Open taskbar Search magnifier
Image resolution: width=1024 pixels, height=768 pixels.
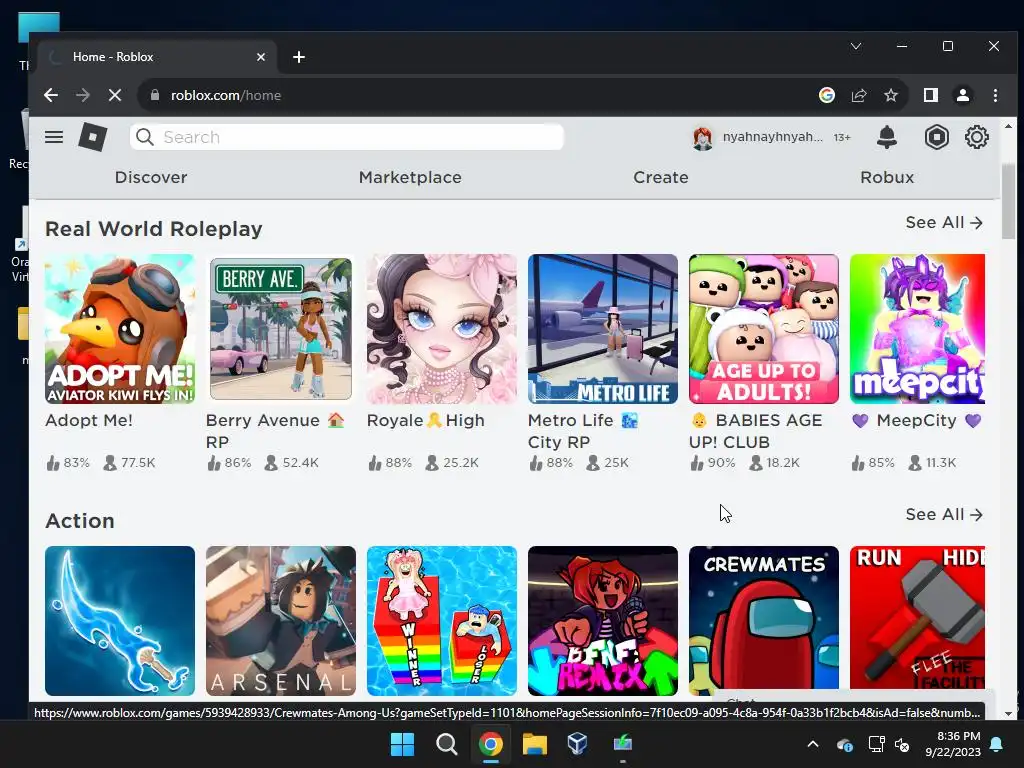click(447, 744)
